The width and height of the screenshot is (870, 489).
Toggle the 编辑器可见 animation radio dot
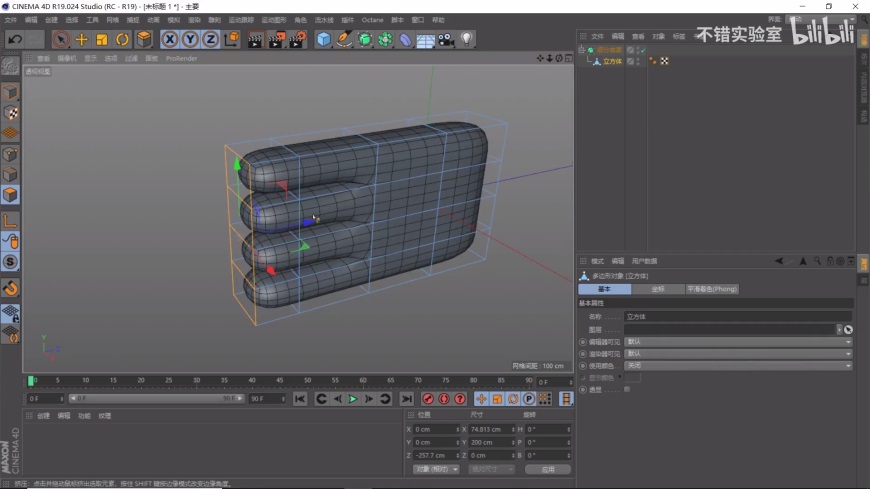point(583,341)
